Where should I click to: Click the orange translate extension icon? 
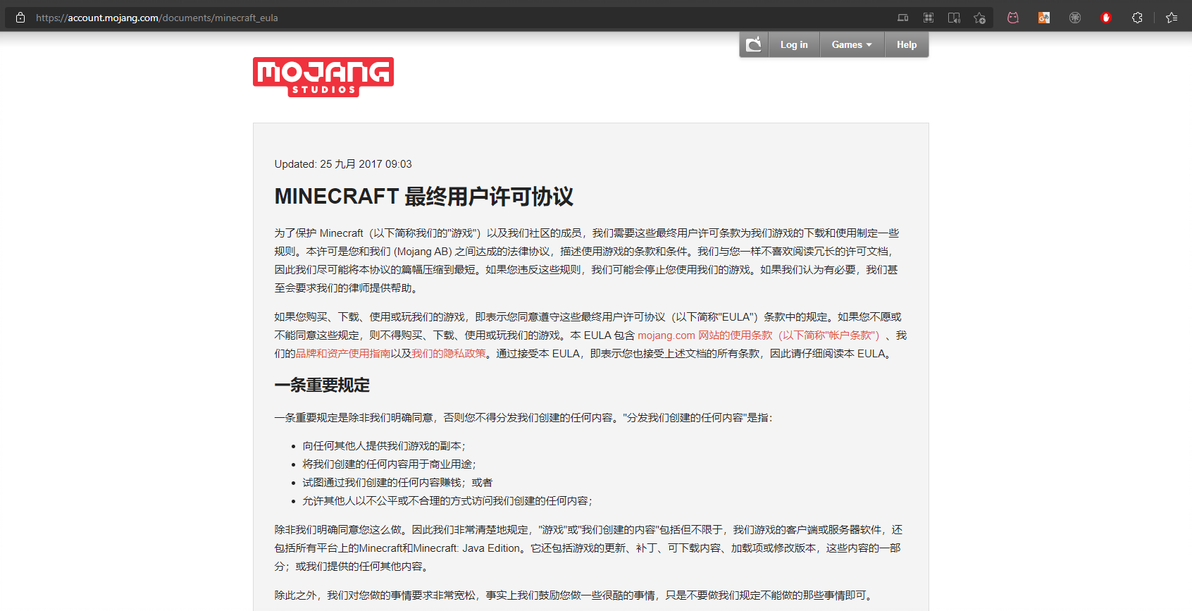(x=1044, y=17)
